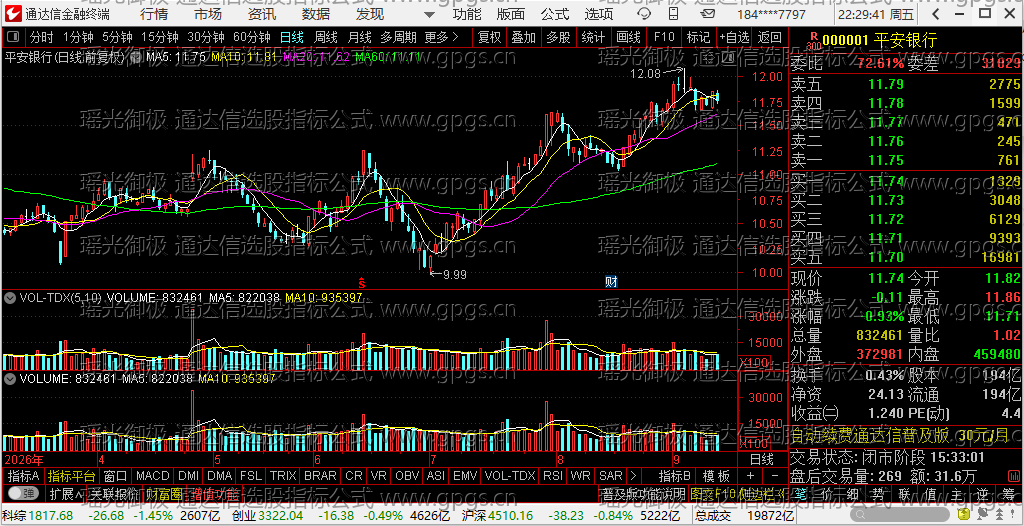The image size is (1024, 526).
Task: Select the 5分钟 period
Action: pyautogui.click(x=117, y=37)
